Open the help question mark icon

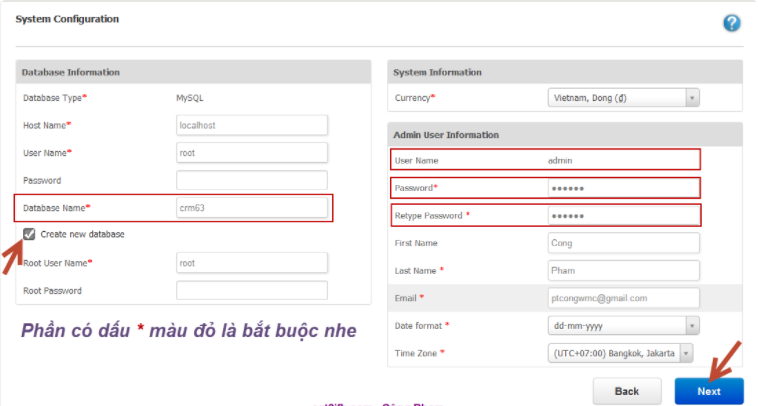point(731,23)
